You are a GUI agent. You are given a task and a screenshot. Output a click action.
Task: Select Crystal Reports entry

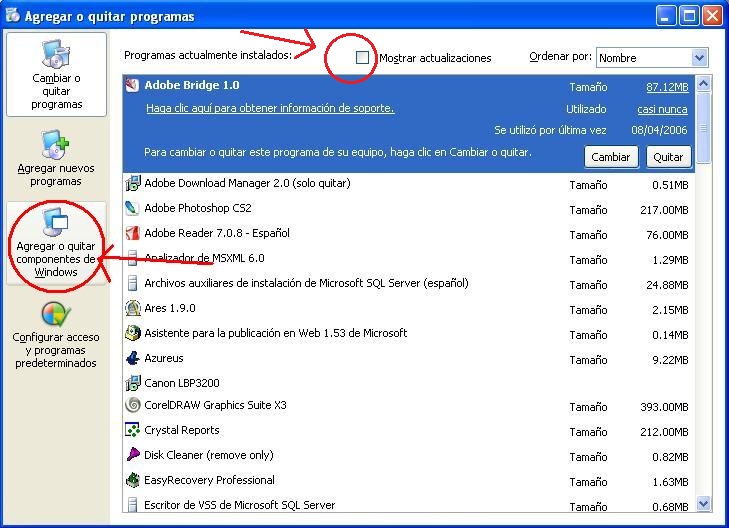coord(409,431)
